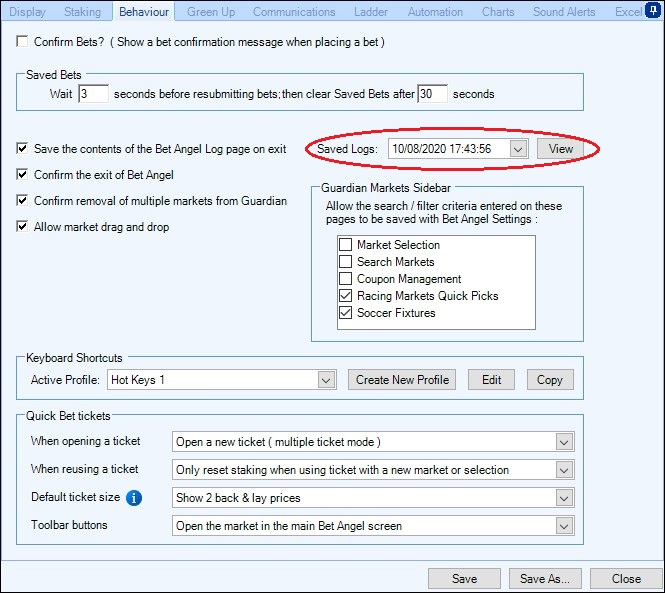Viewport: 665px width, 593px height.
Task: Uncheck Confirm the exit of Bet Angel
Action: click(x=22, y=174)
